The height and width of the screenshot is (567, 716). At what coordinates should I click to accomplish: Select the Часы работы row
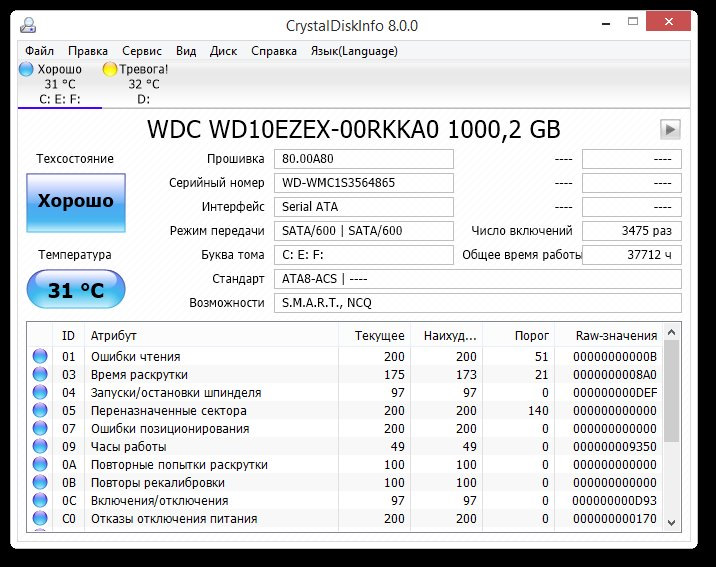(347, 446)
